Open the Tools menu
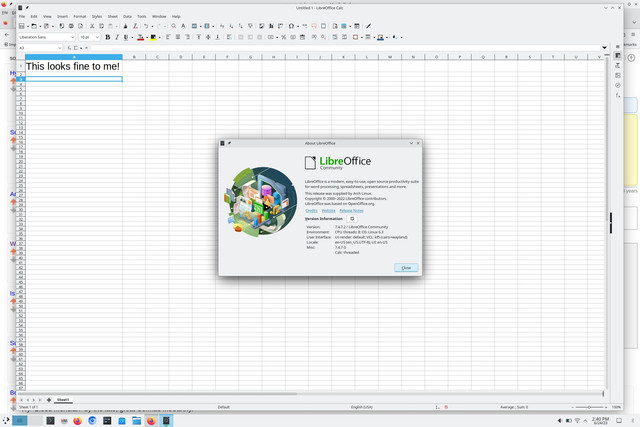This screenshot has width=640, height=427. point(142,17)
